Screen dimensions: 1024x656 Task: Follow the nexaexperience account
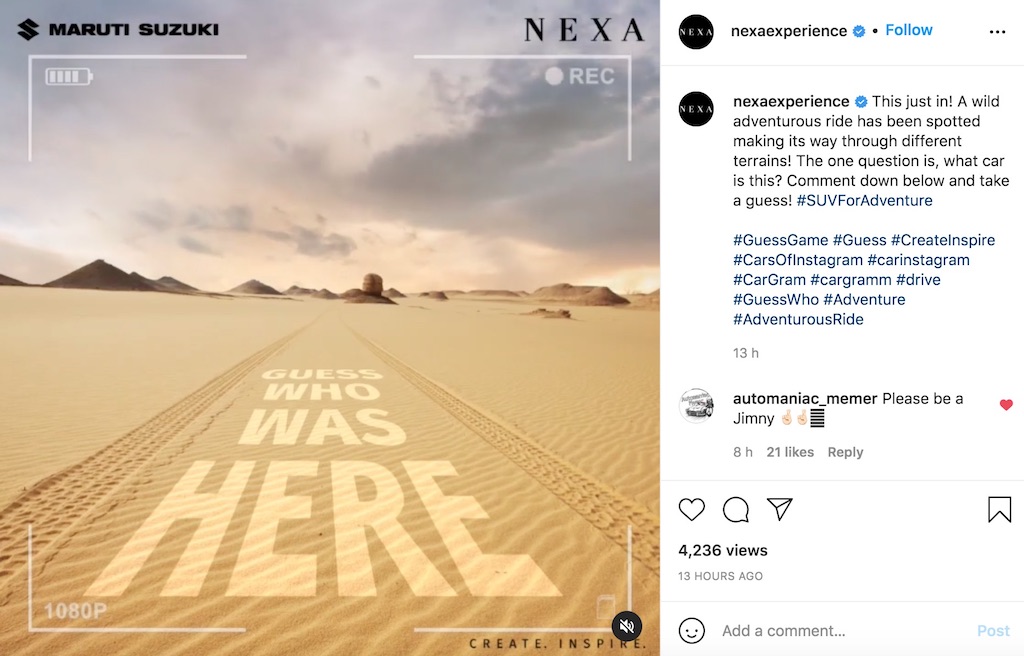(908, 30)
